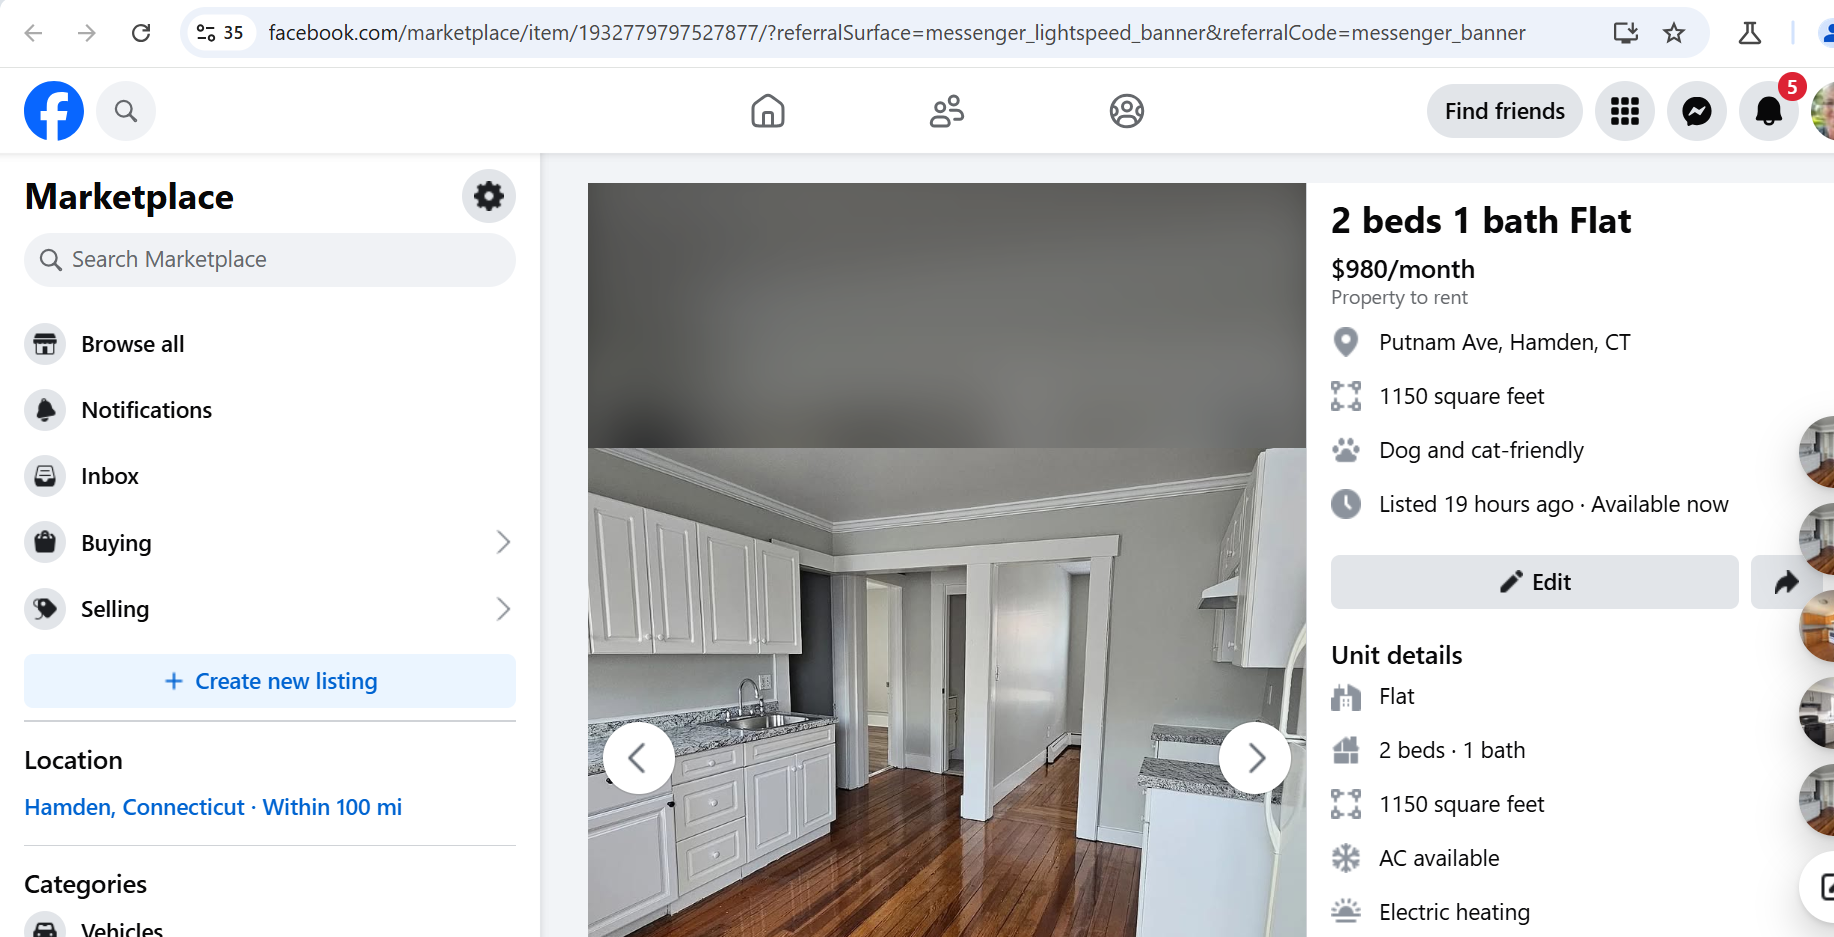Reload the current page
This screenshot has height=937, width=1834.
coord(141,33)
